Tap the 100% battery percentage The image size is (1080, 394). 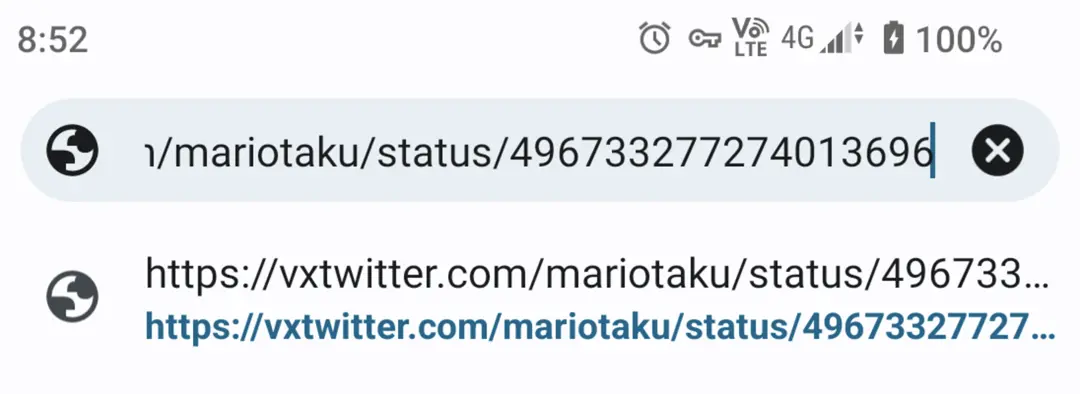tap(959, 40)
